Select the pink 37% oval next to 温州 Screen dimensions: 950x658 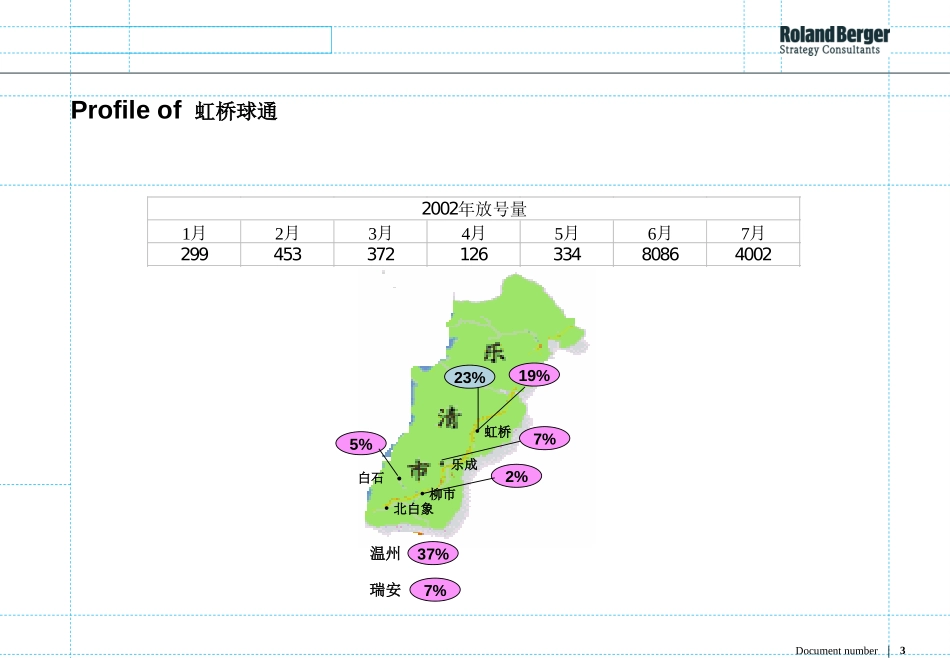click(433, 554)
